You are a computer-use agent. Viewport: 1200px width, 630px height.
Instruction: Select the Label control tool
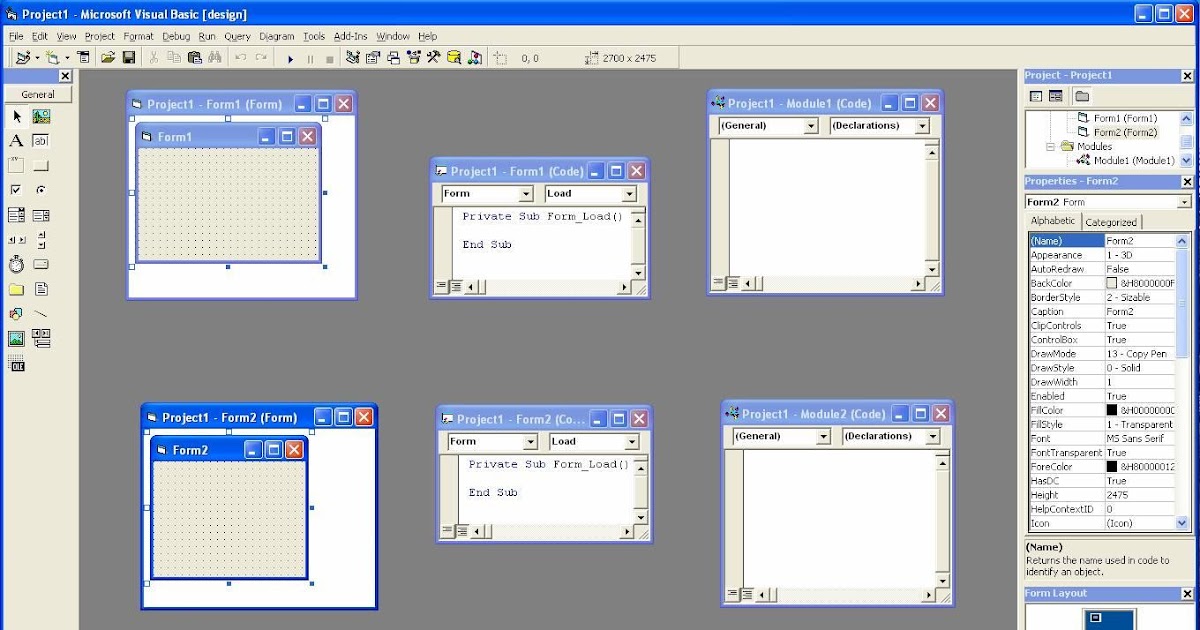[x=16, y=141]
